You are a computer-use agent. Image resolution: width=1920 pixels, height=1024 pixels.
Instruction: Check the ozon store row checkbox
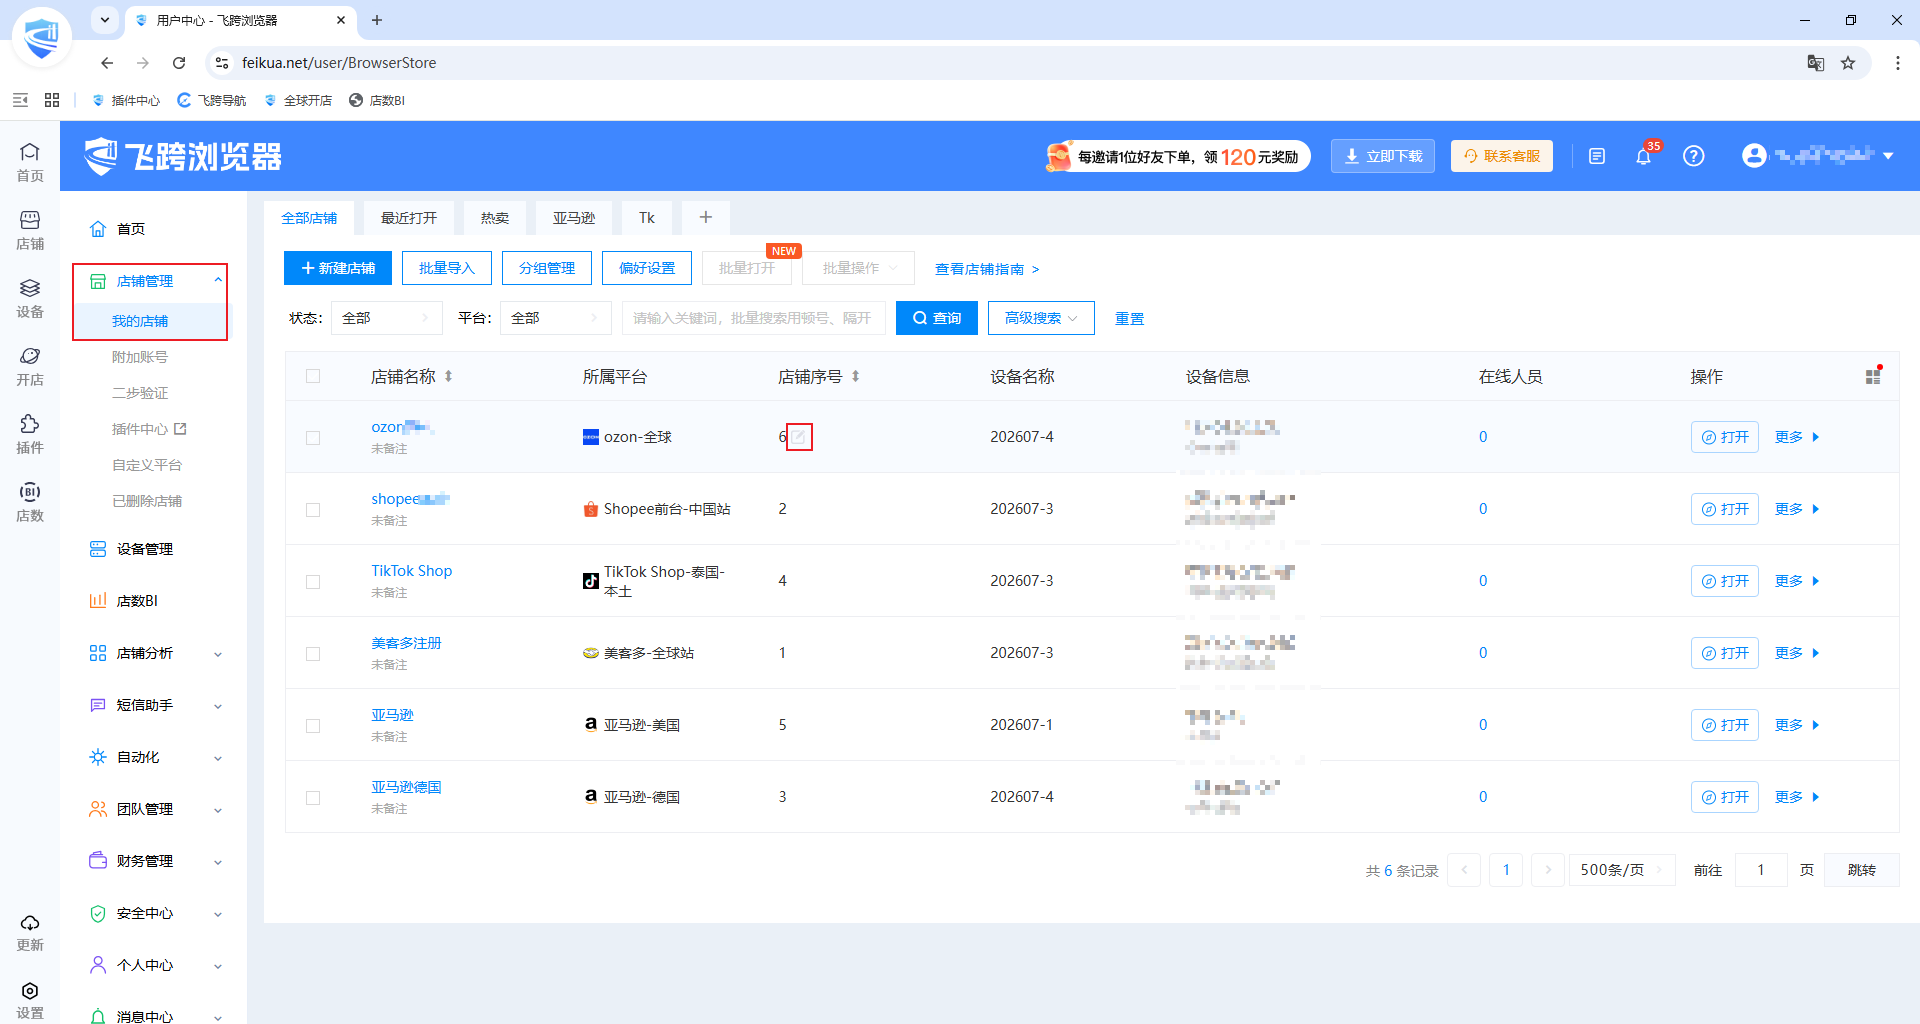(x=313, y=437)
